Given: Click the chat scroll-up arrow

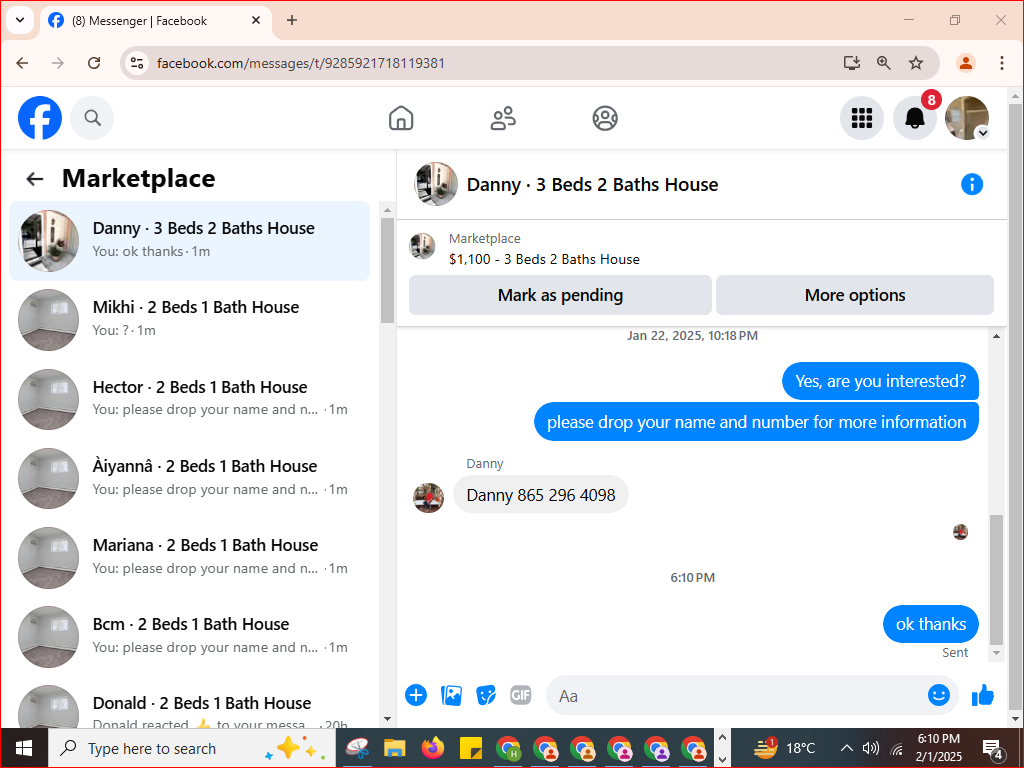Looking at the screenshot, I should [x=996, y=336].
